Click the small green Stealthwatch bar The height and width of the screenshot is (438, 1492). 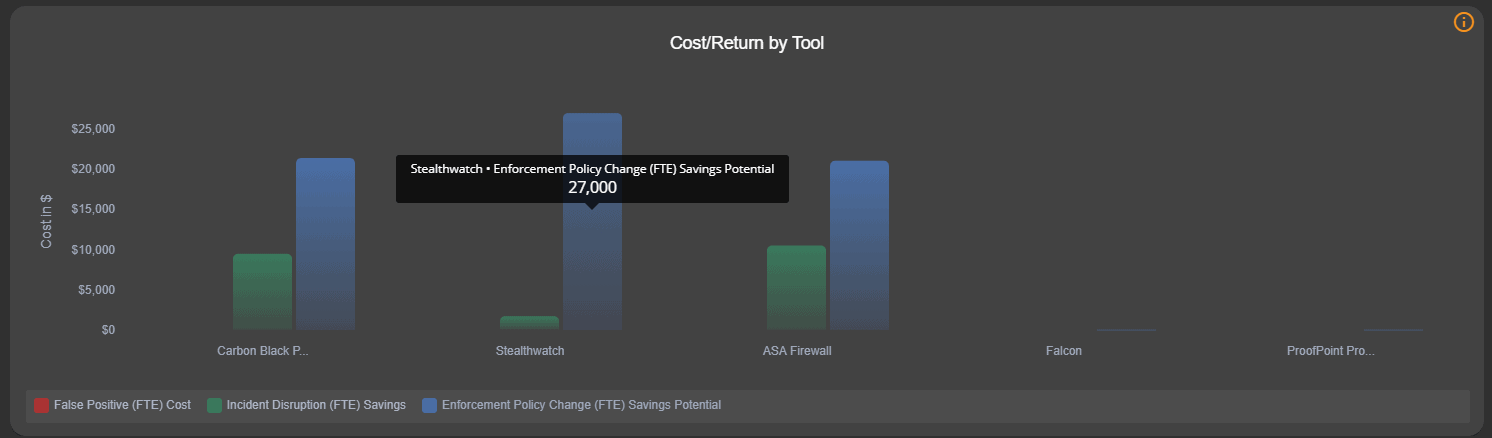(530, 323)
